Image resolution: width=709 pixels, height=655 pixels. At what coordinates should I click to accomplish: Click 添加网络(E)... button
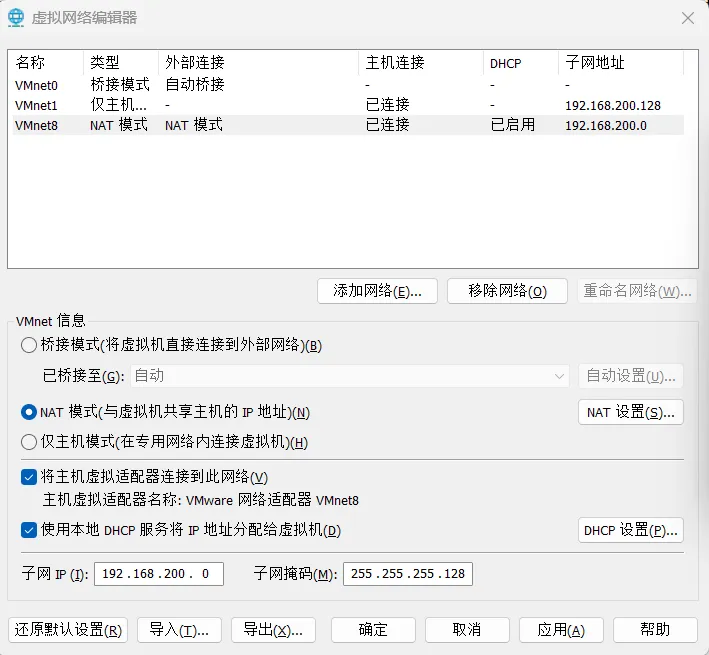(377, 291)
